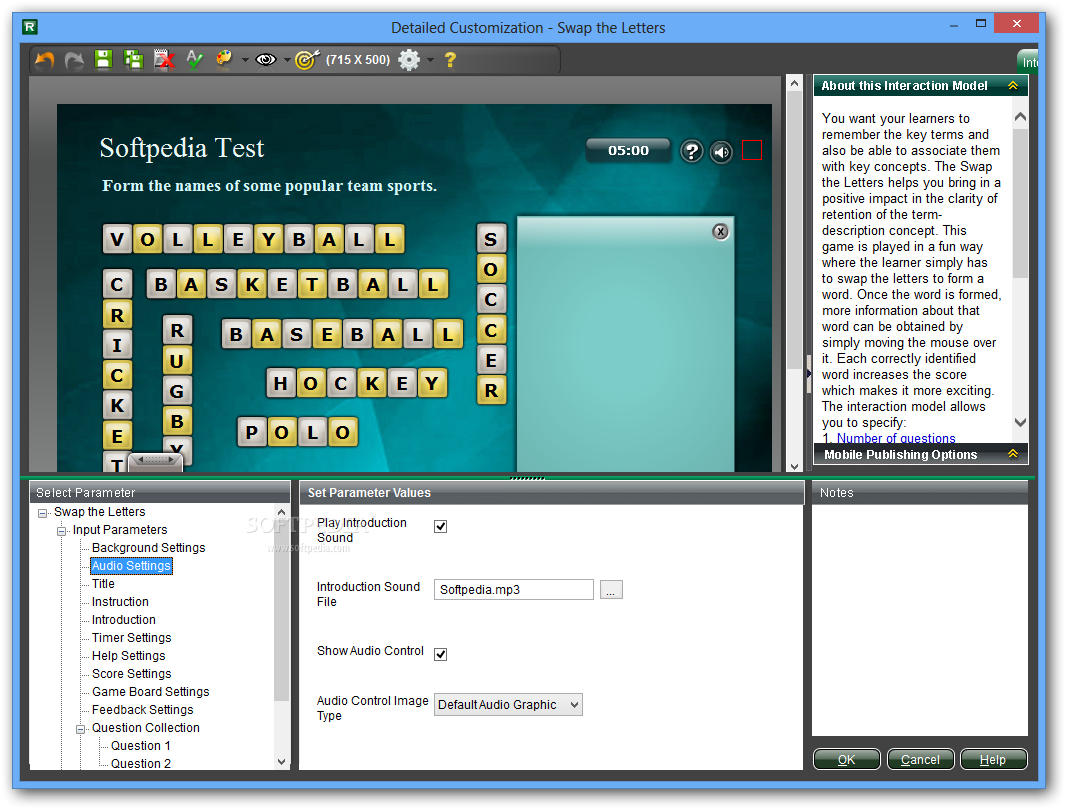Click the Redo arrow in the toolbar
This screenshot has width=1066, height=809.
click(74, 60)
